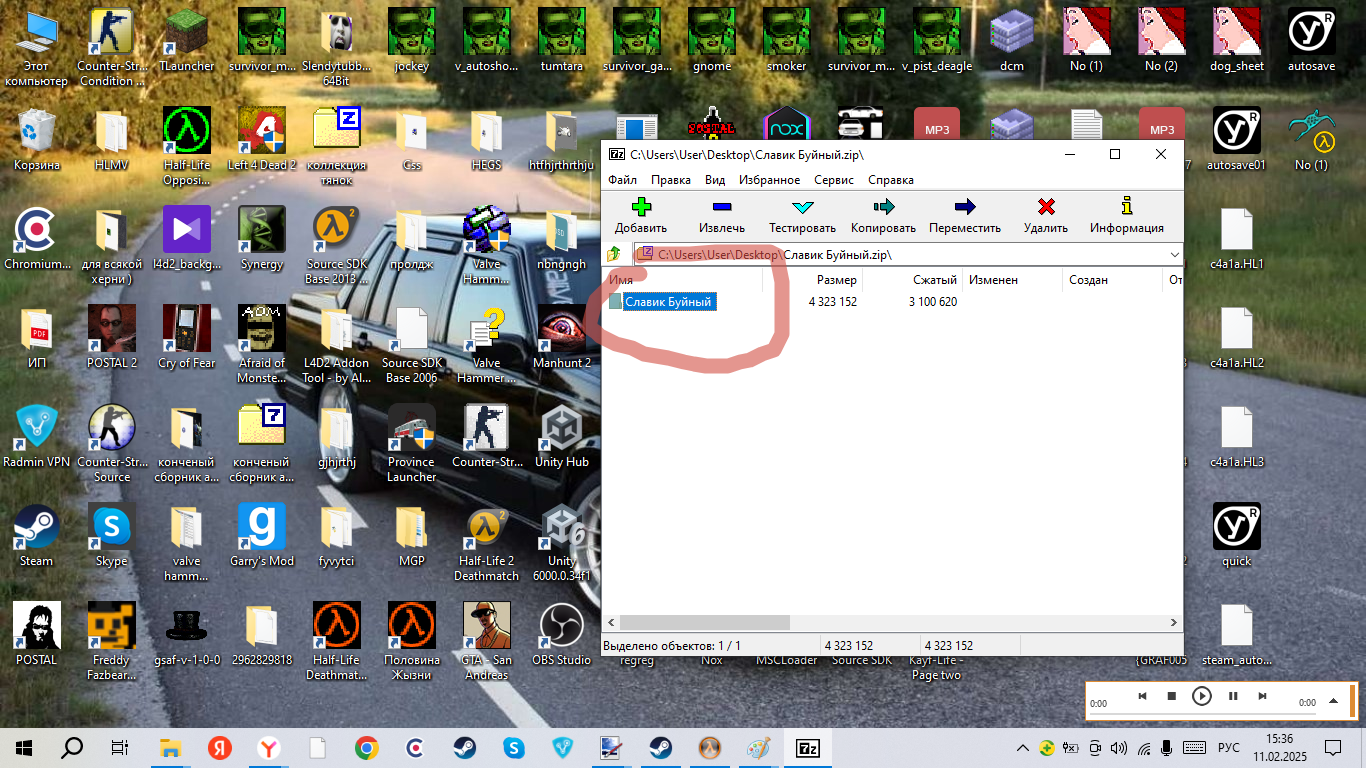This screenshot has height=768, width=1366.
Task: Open the notification center
Action: click(x=1333, y=748)
